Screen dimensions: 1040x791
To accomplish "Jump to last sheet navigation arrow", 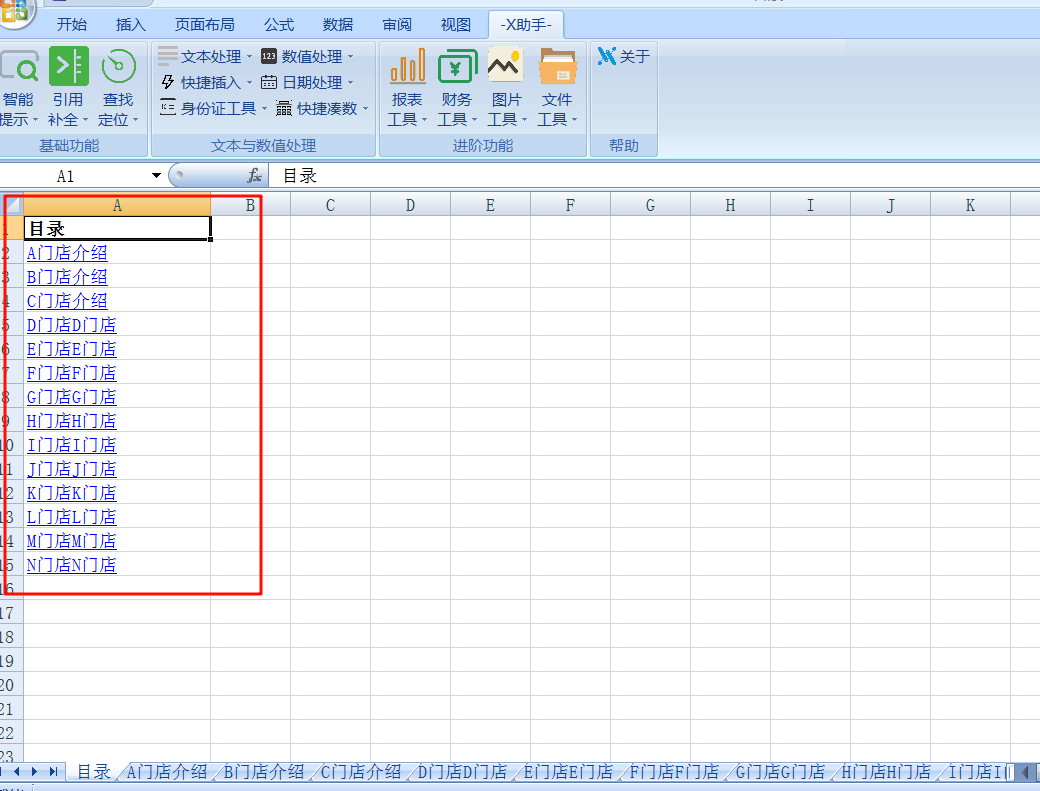I will coord(53,772).
